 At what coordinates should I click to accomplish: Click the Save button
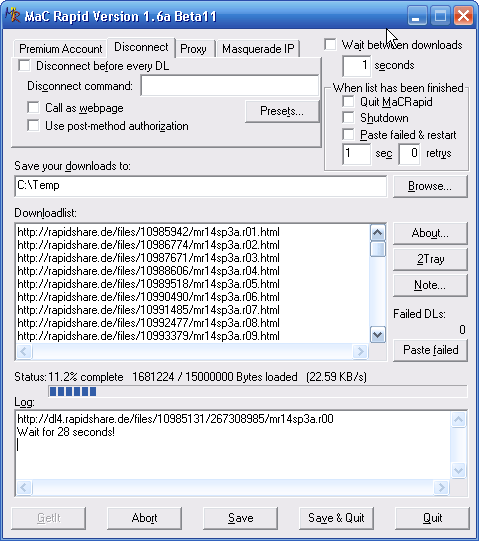[241, 518]
